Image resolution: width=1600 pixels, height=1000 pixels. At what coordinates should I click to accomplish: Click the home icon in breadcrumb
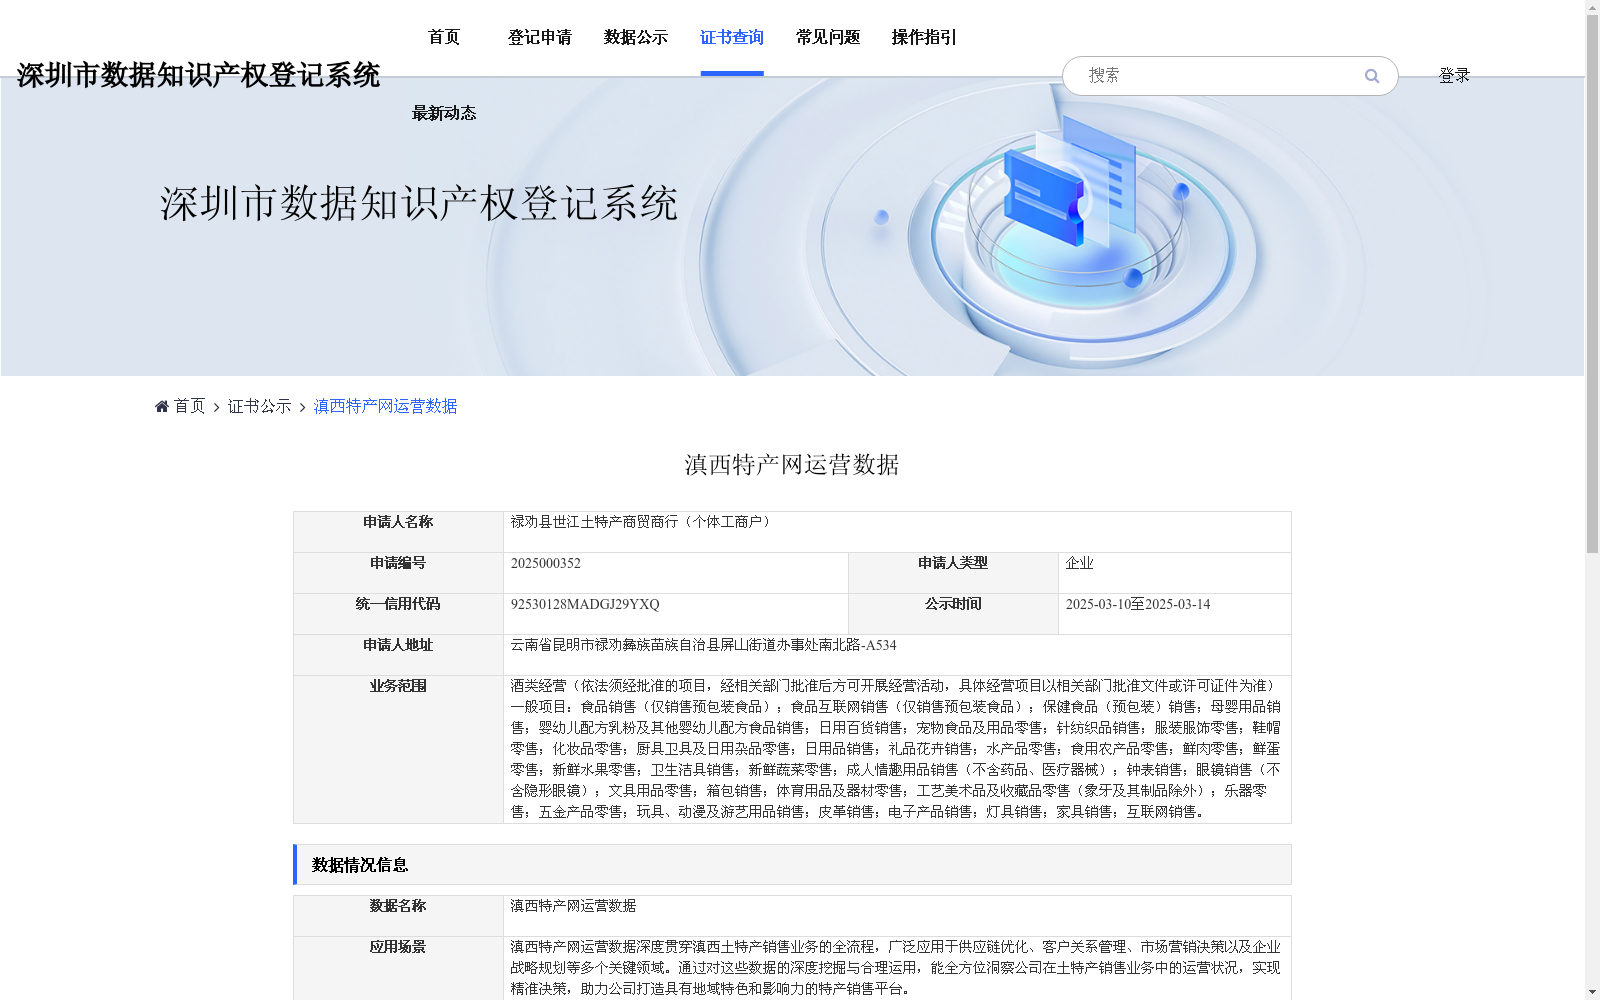[x=162, y=406]
